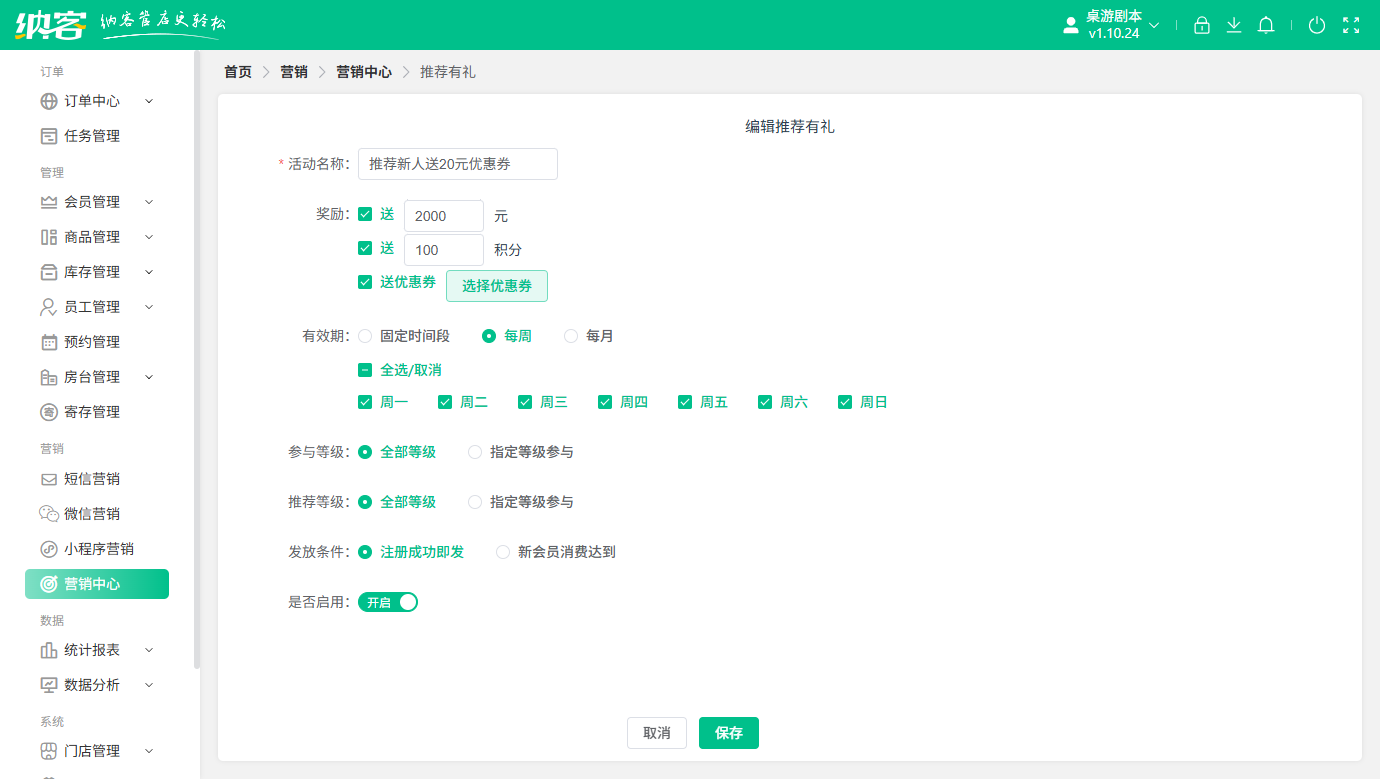Screen dimensions: 1380x779
Task: Choose 指定等级参与 for 参与等级
Action: click(x=474, y=451)
